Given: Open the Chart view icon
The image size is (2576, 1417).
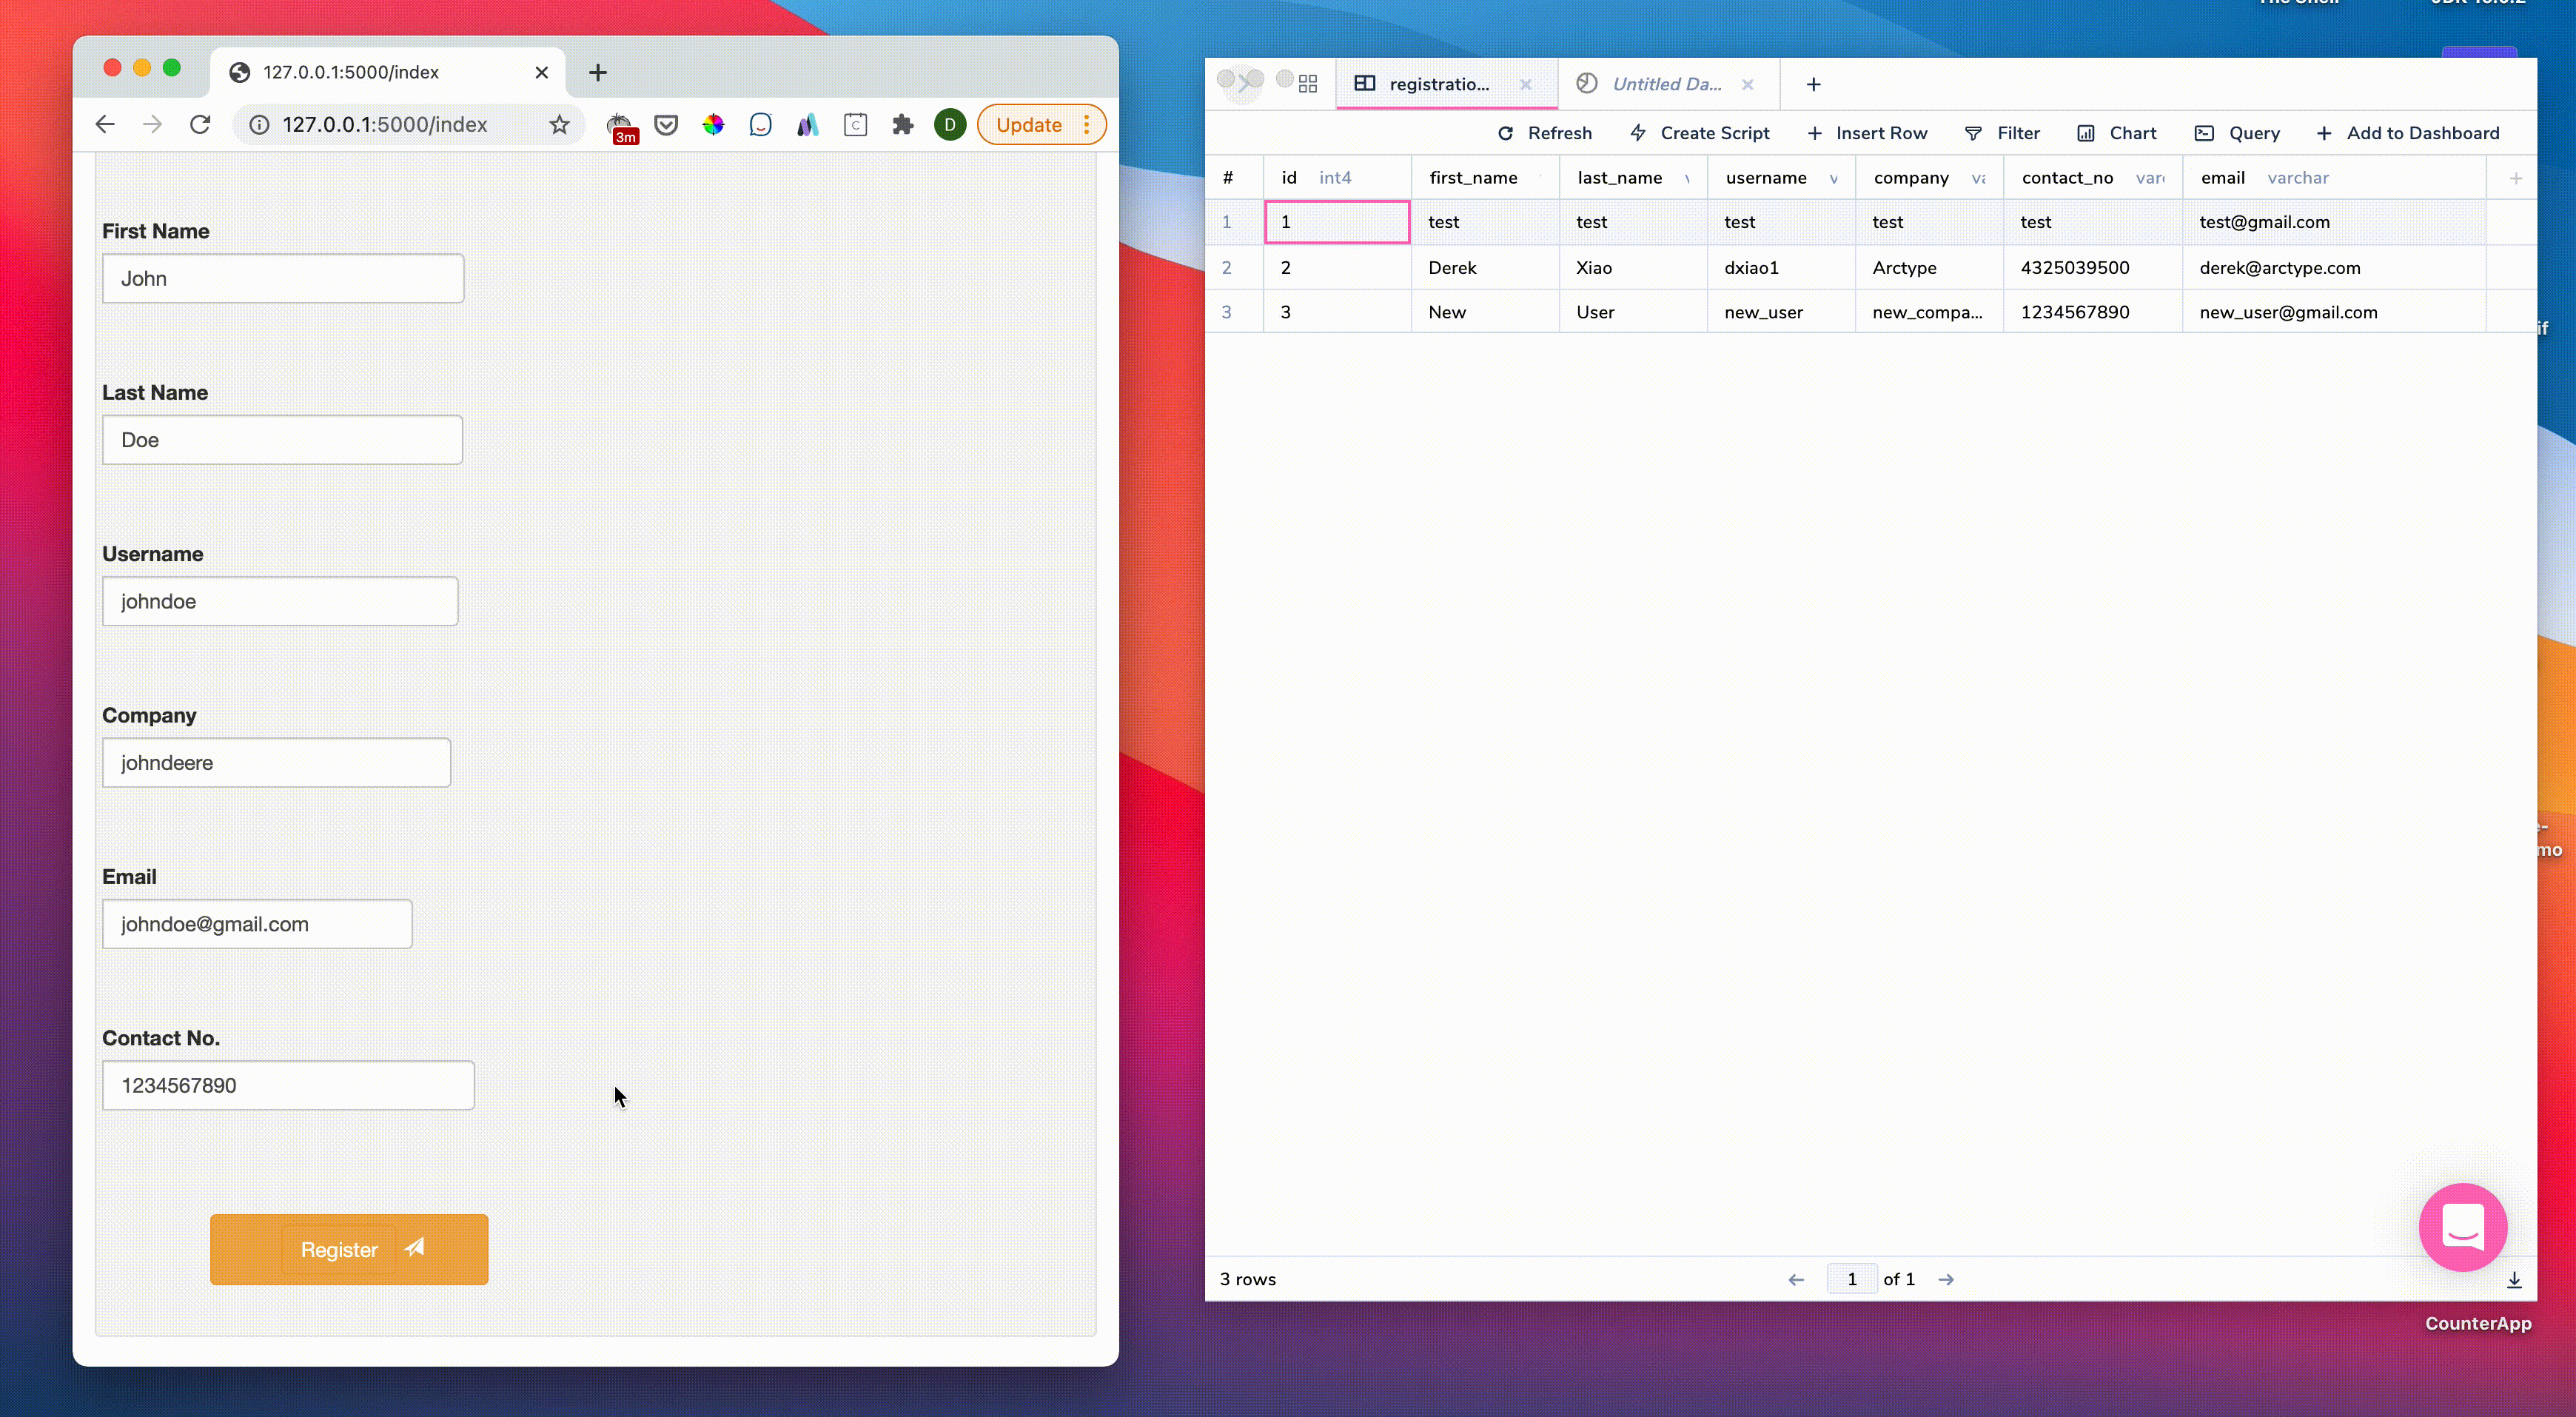Looking at the screenshot, I should pyautogui.click(x=2086, y=133).
